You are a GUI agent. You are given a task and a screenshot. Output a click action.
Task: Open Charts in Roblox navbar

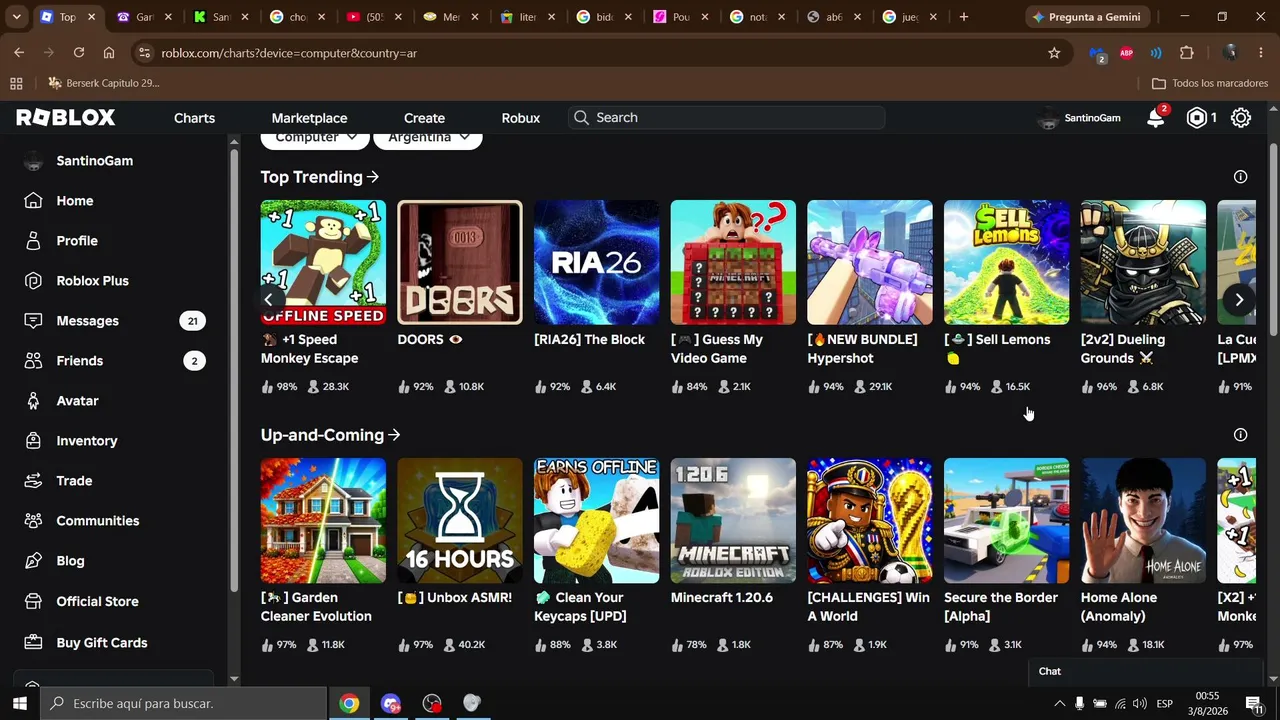click(x=194, y=118)
